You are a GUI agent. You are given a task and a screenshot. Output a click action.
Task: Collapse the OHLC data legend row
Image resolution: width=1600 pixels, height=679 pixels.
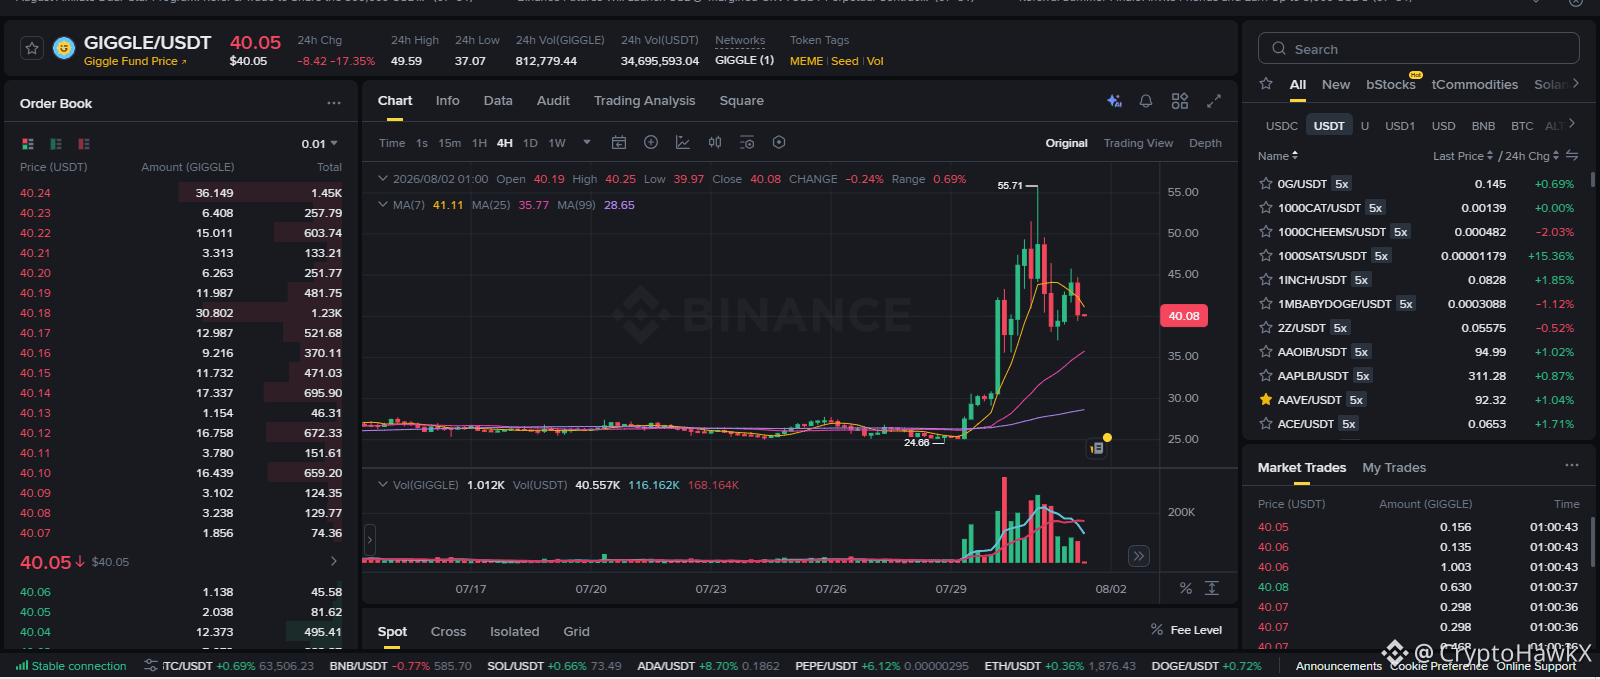(x=382, y=179)
